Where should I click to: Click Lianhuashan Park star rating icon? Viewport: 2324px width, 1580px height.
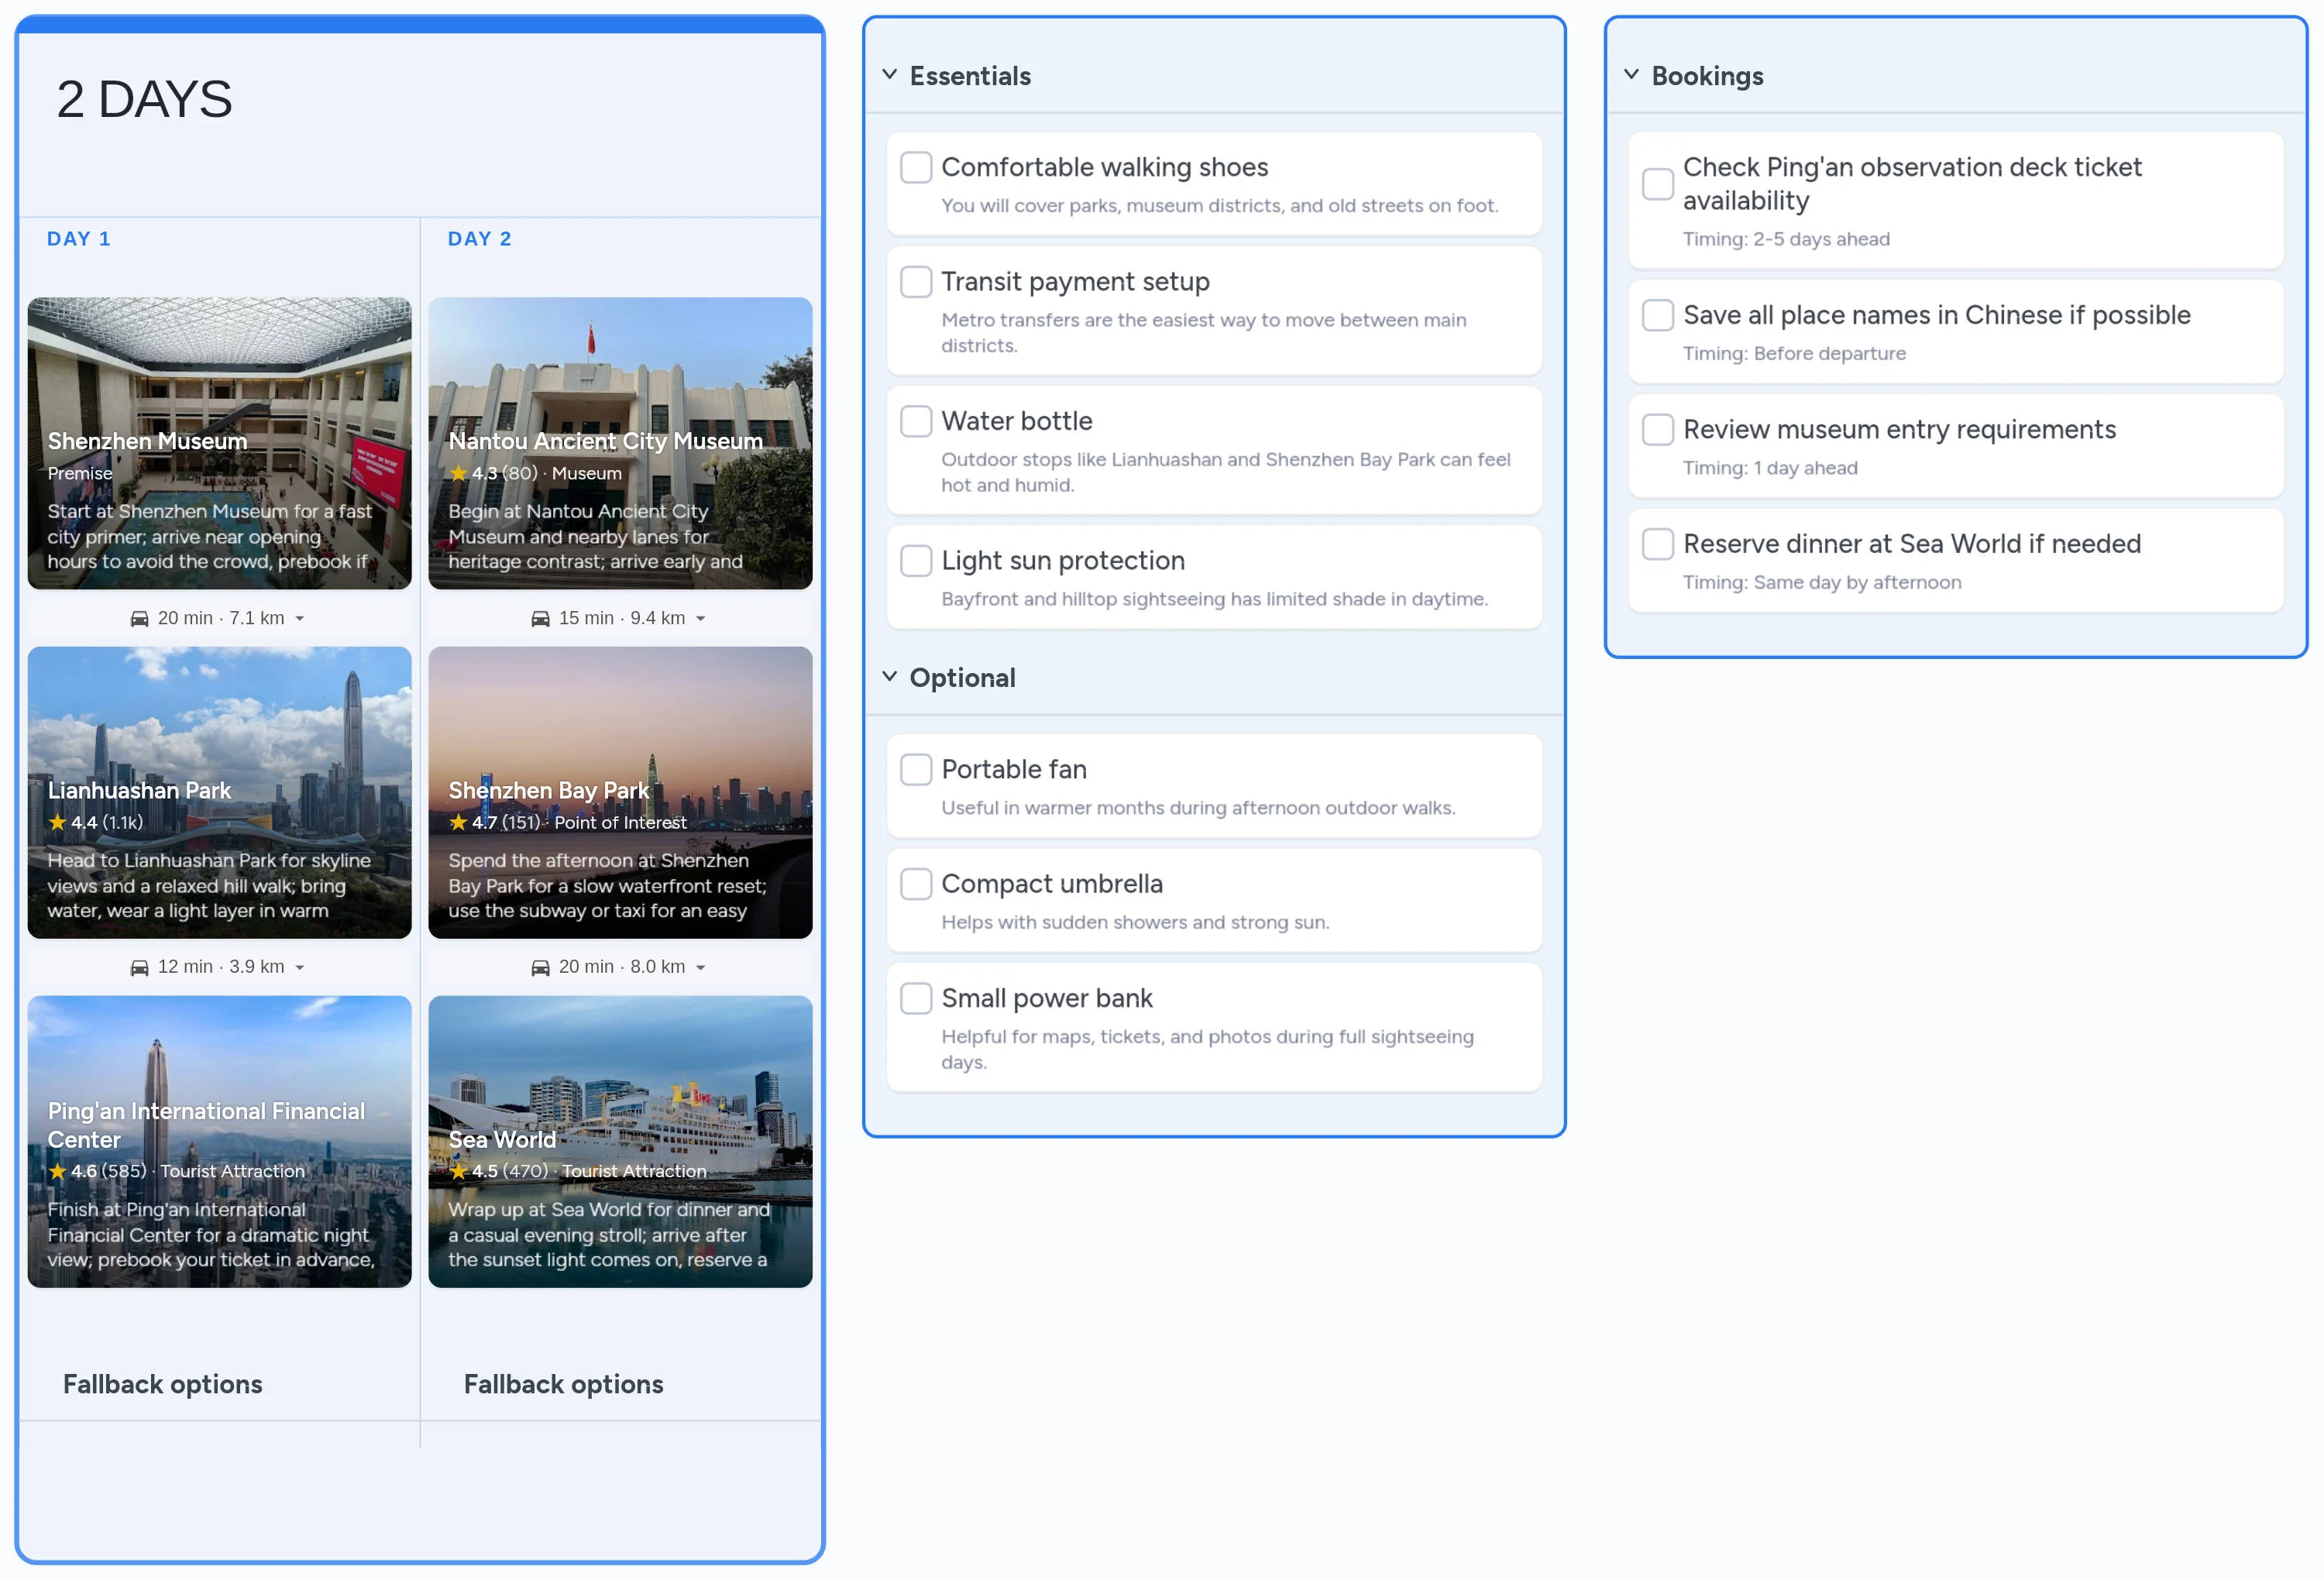click(x=58, y=822)
